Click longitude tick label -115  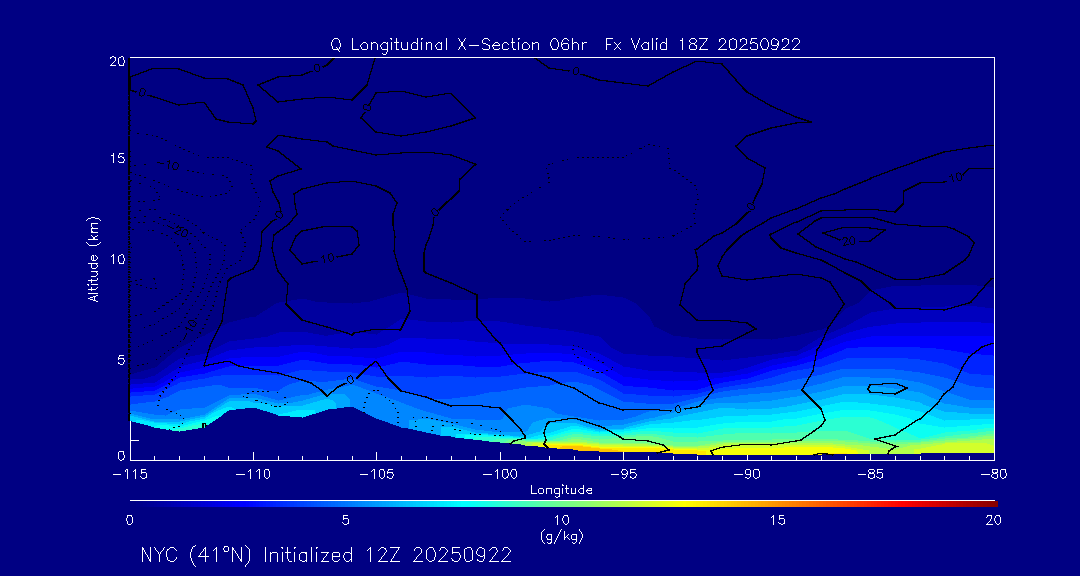[130, 475]
